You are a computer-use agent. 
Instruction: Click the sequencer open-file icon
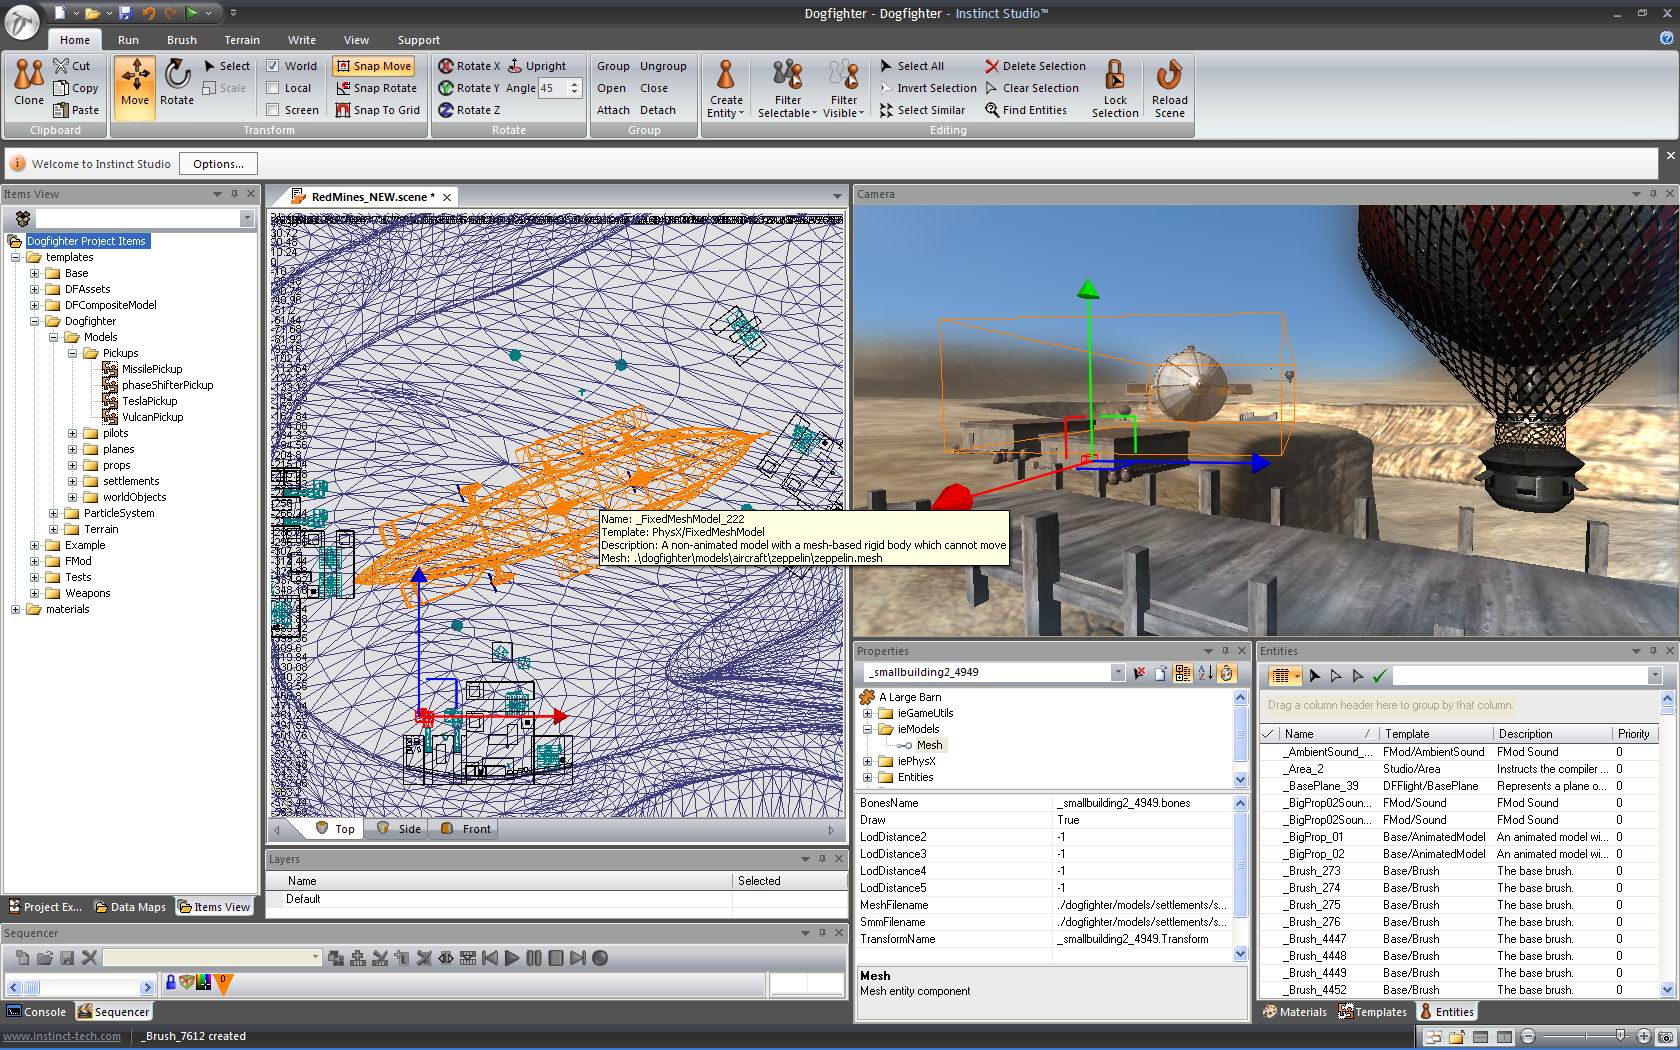coord(45,958)
